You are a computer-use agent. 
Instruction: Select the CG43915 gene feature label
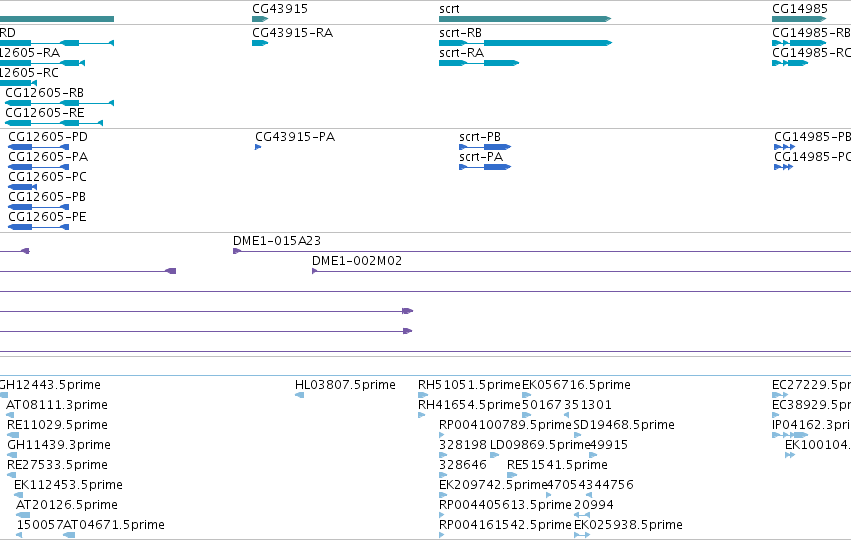point(280,9)
